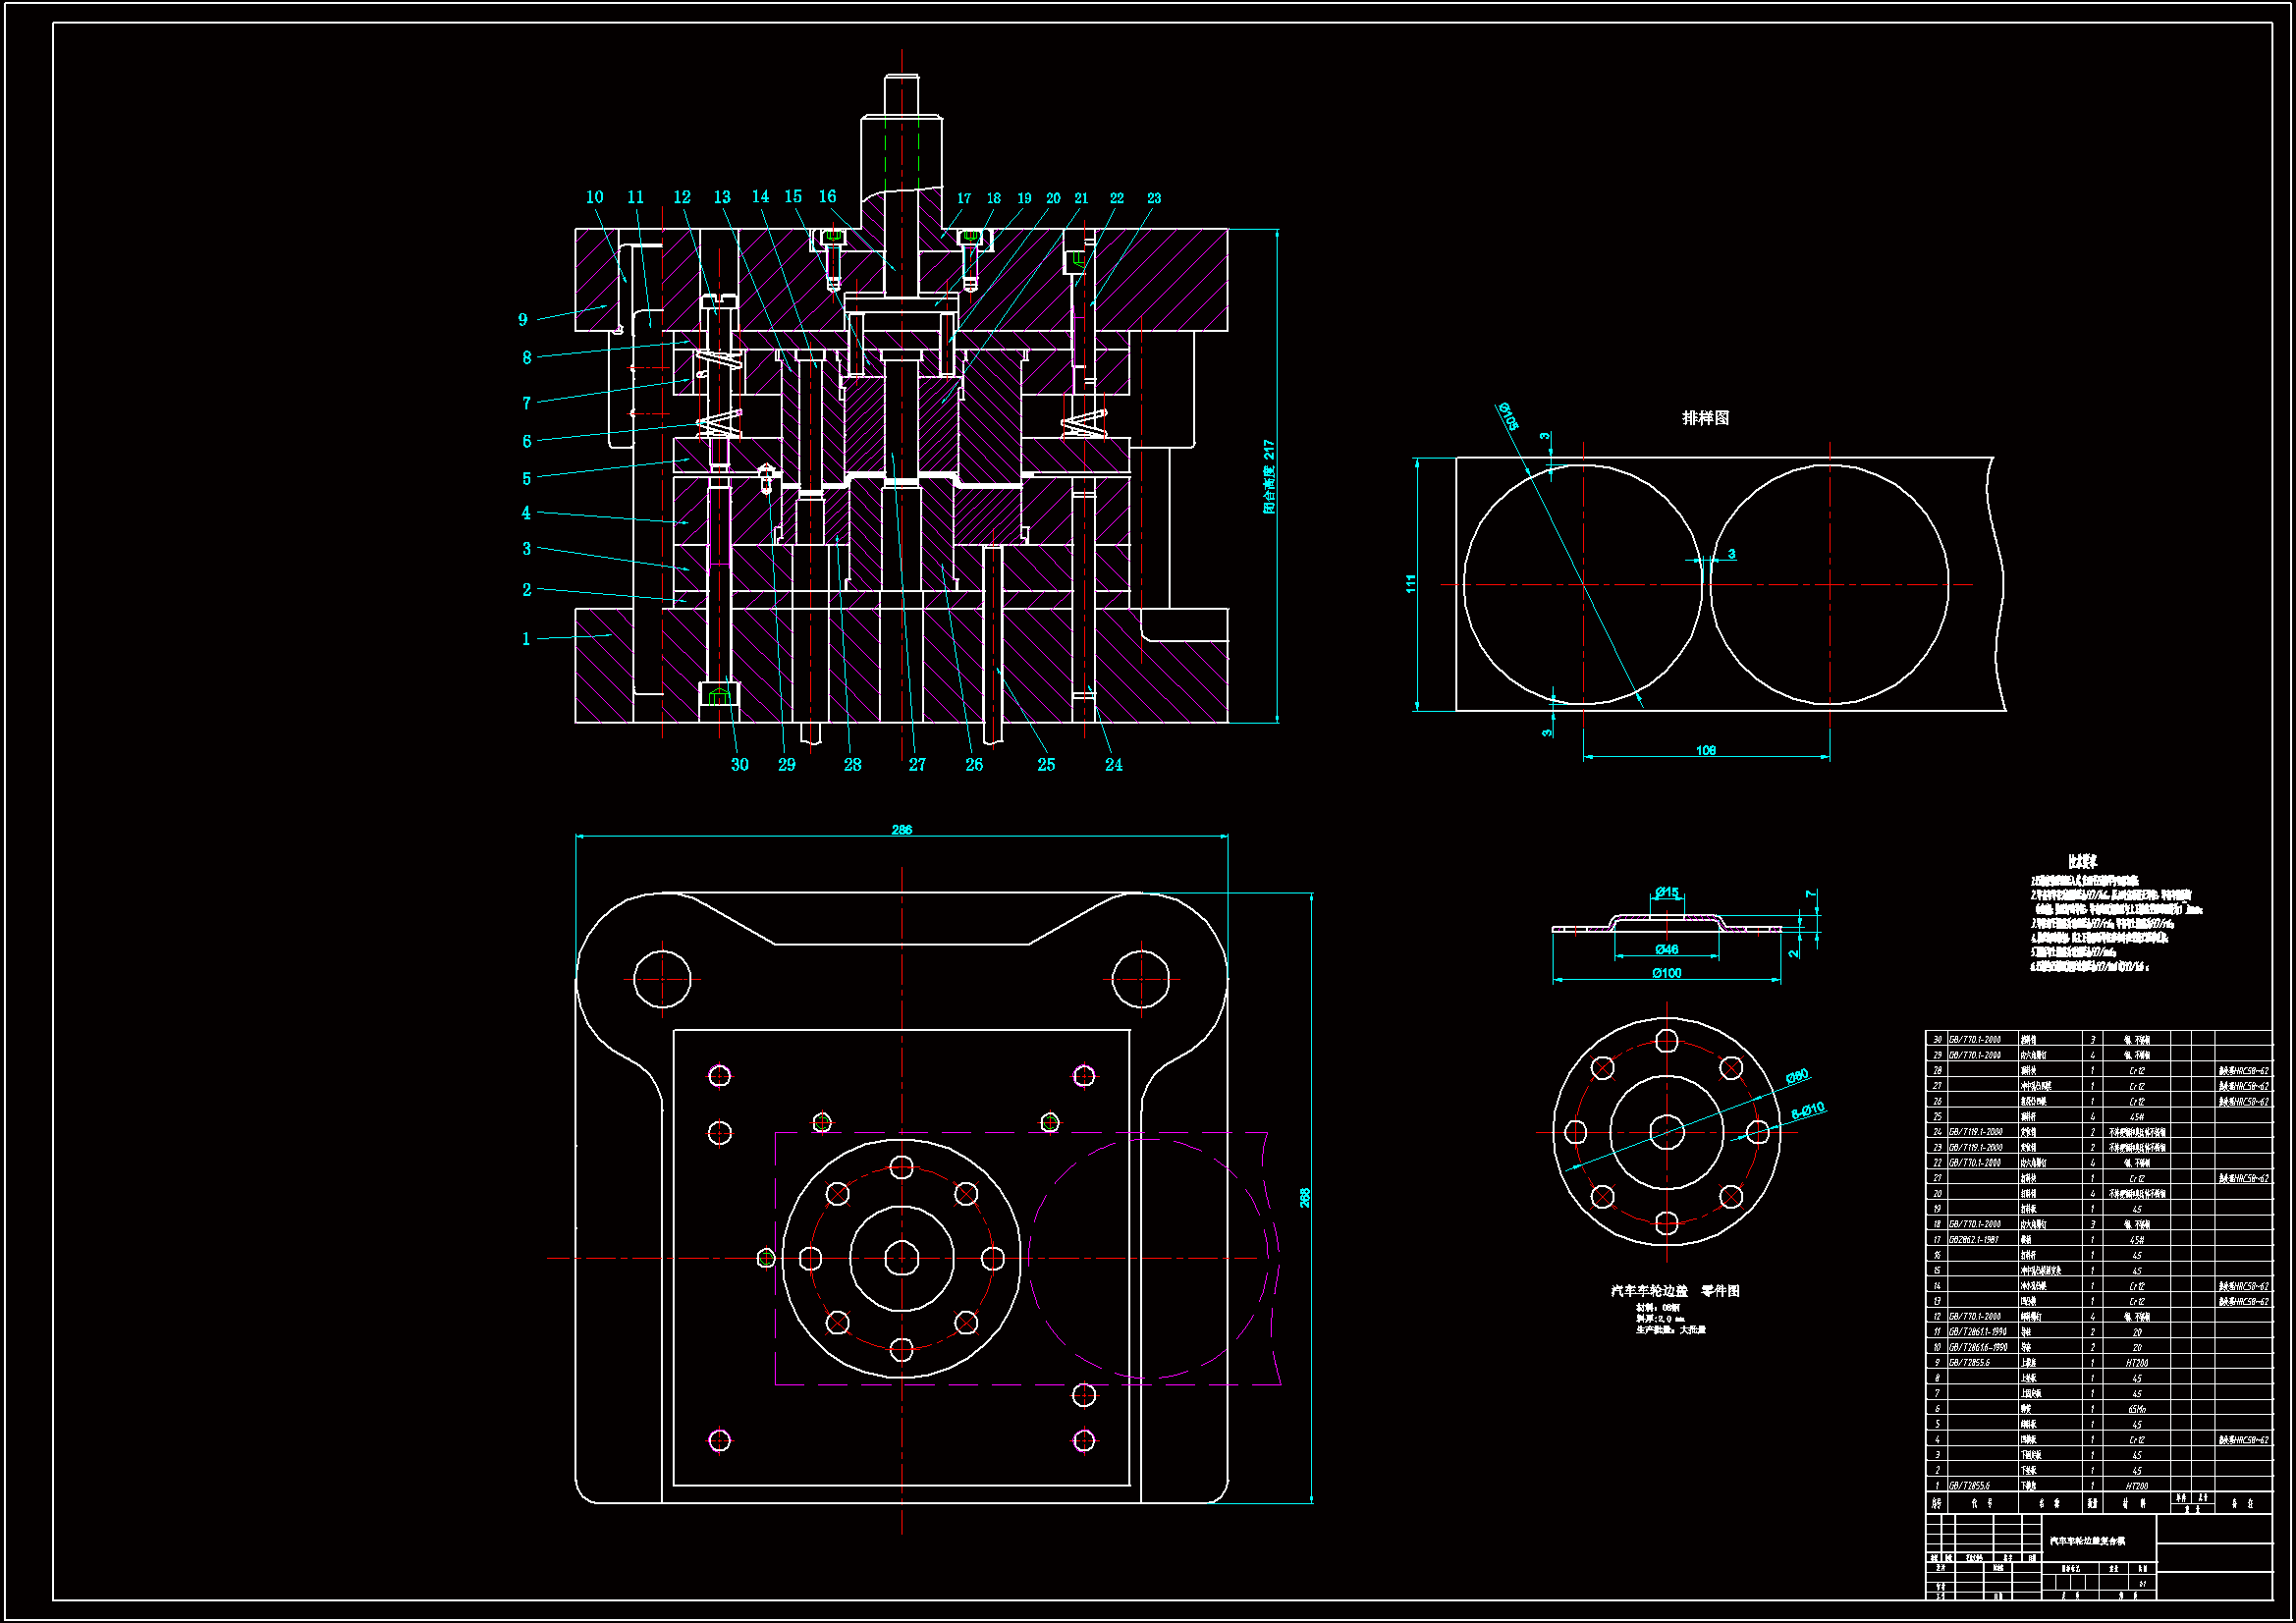The image size is (2296, 1623).
Task: Click part callout number 24
Action: click(1113, 765)
